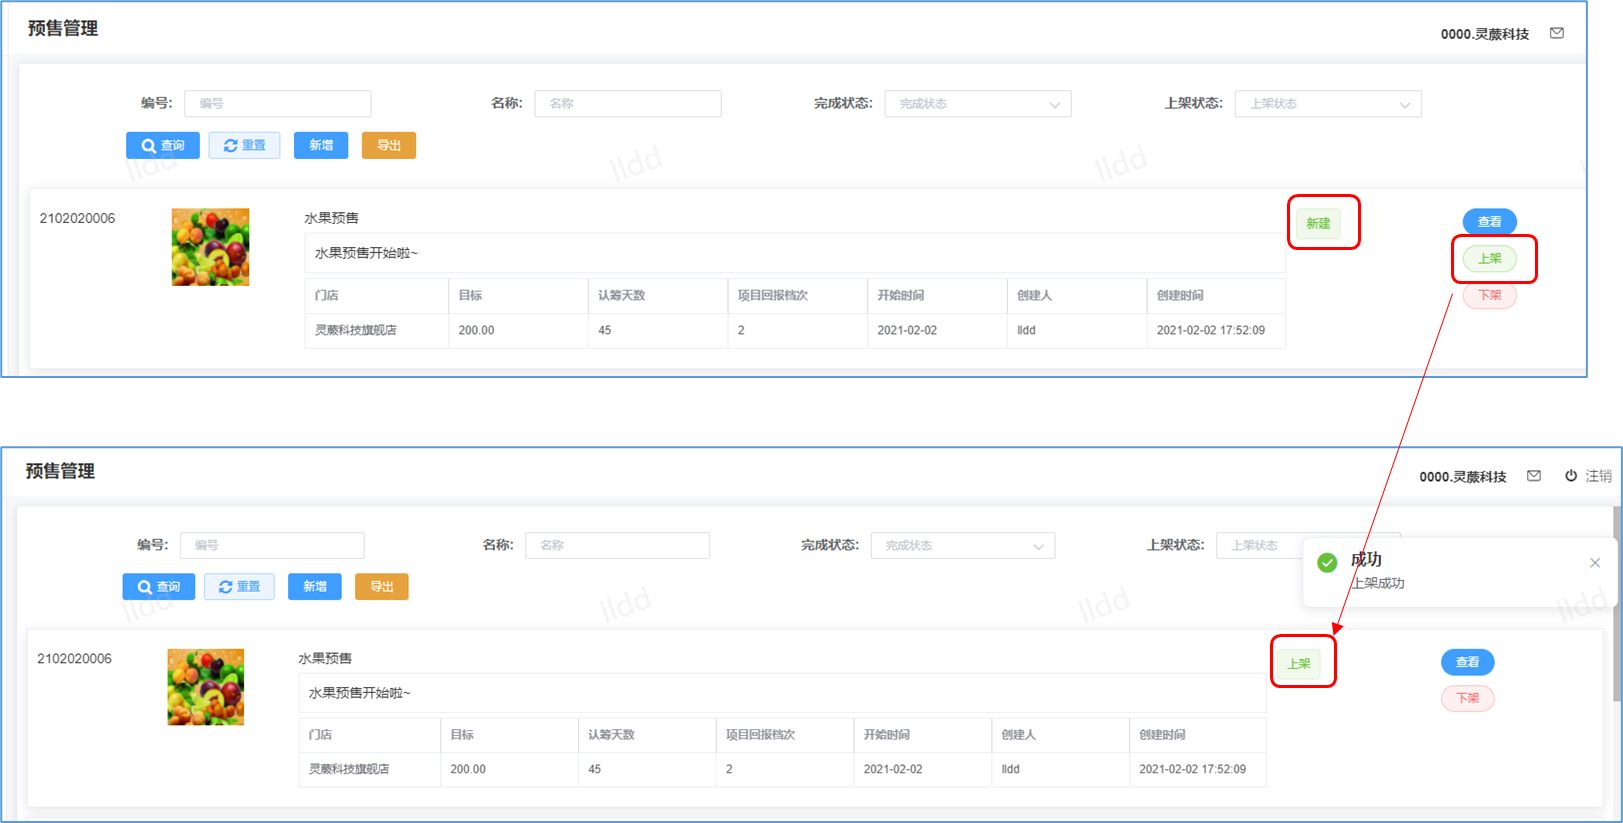Click record number 2102020006 in the lower screenshot
The width and height of the screenshot is (1623, 823).
click(x=75, y=658)
